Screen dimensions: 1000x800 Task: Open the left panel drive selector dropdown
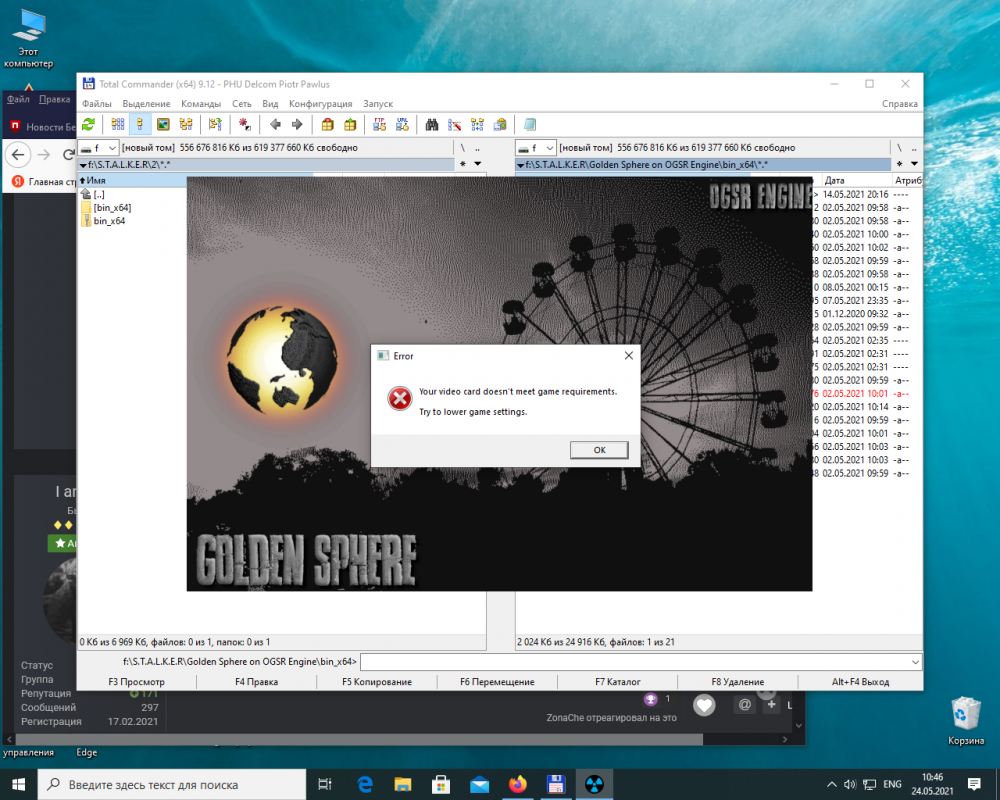100,148
